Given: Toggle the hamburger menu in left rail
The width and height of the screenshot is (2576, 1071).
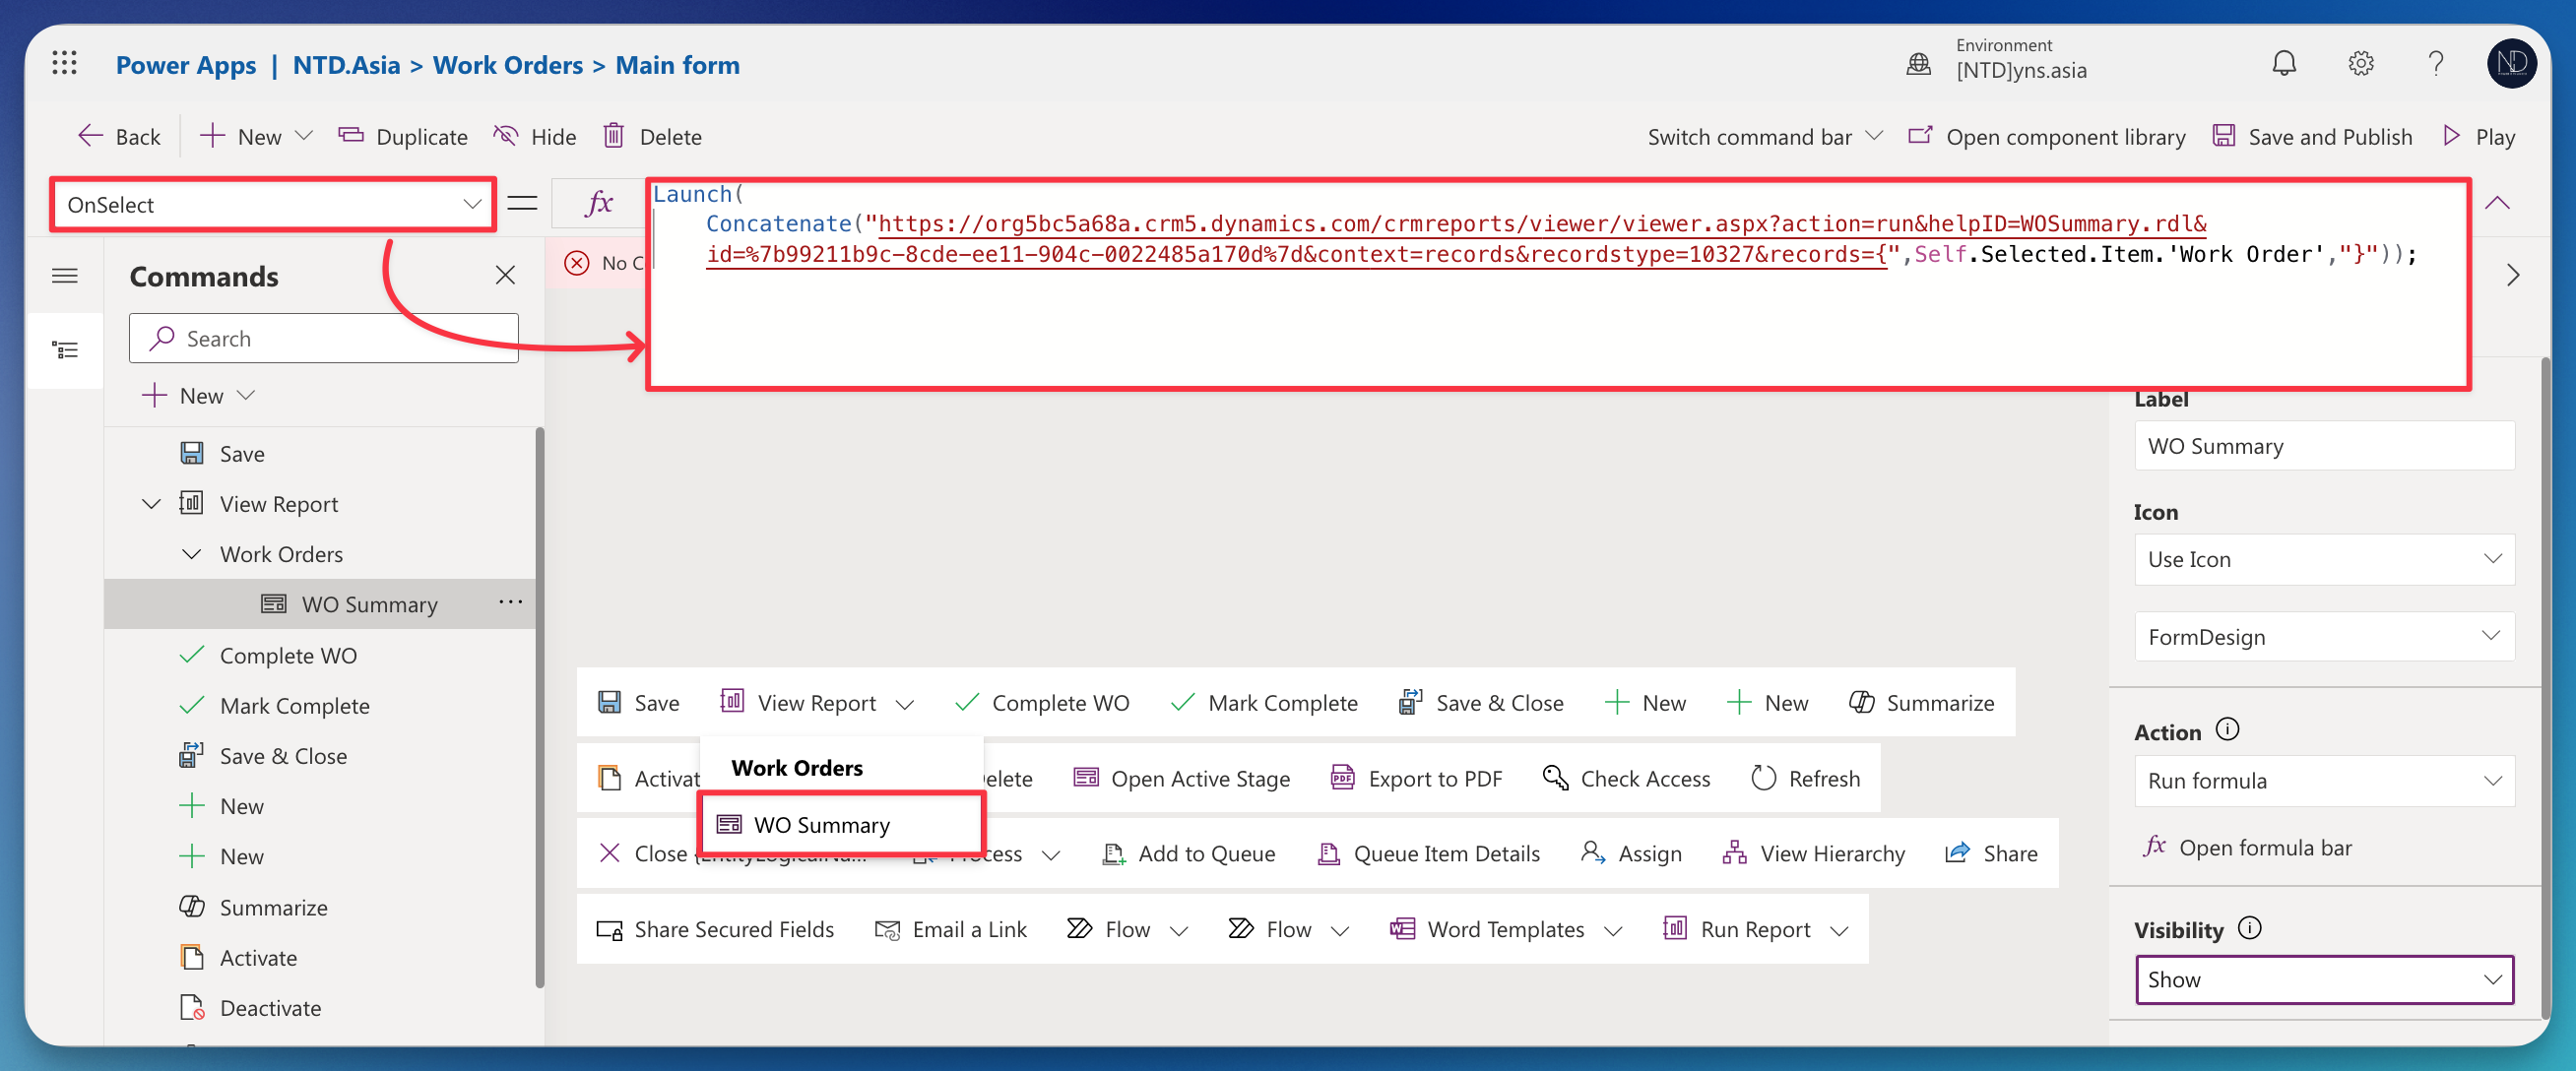Looking at the screenshot, I should 65,275.
